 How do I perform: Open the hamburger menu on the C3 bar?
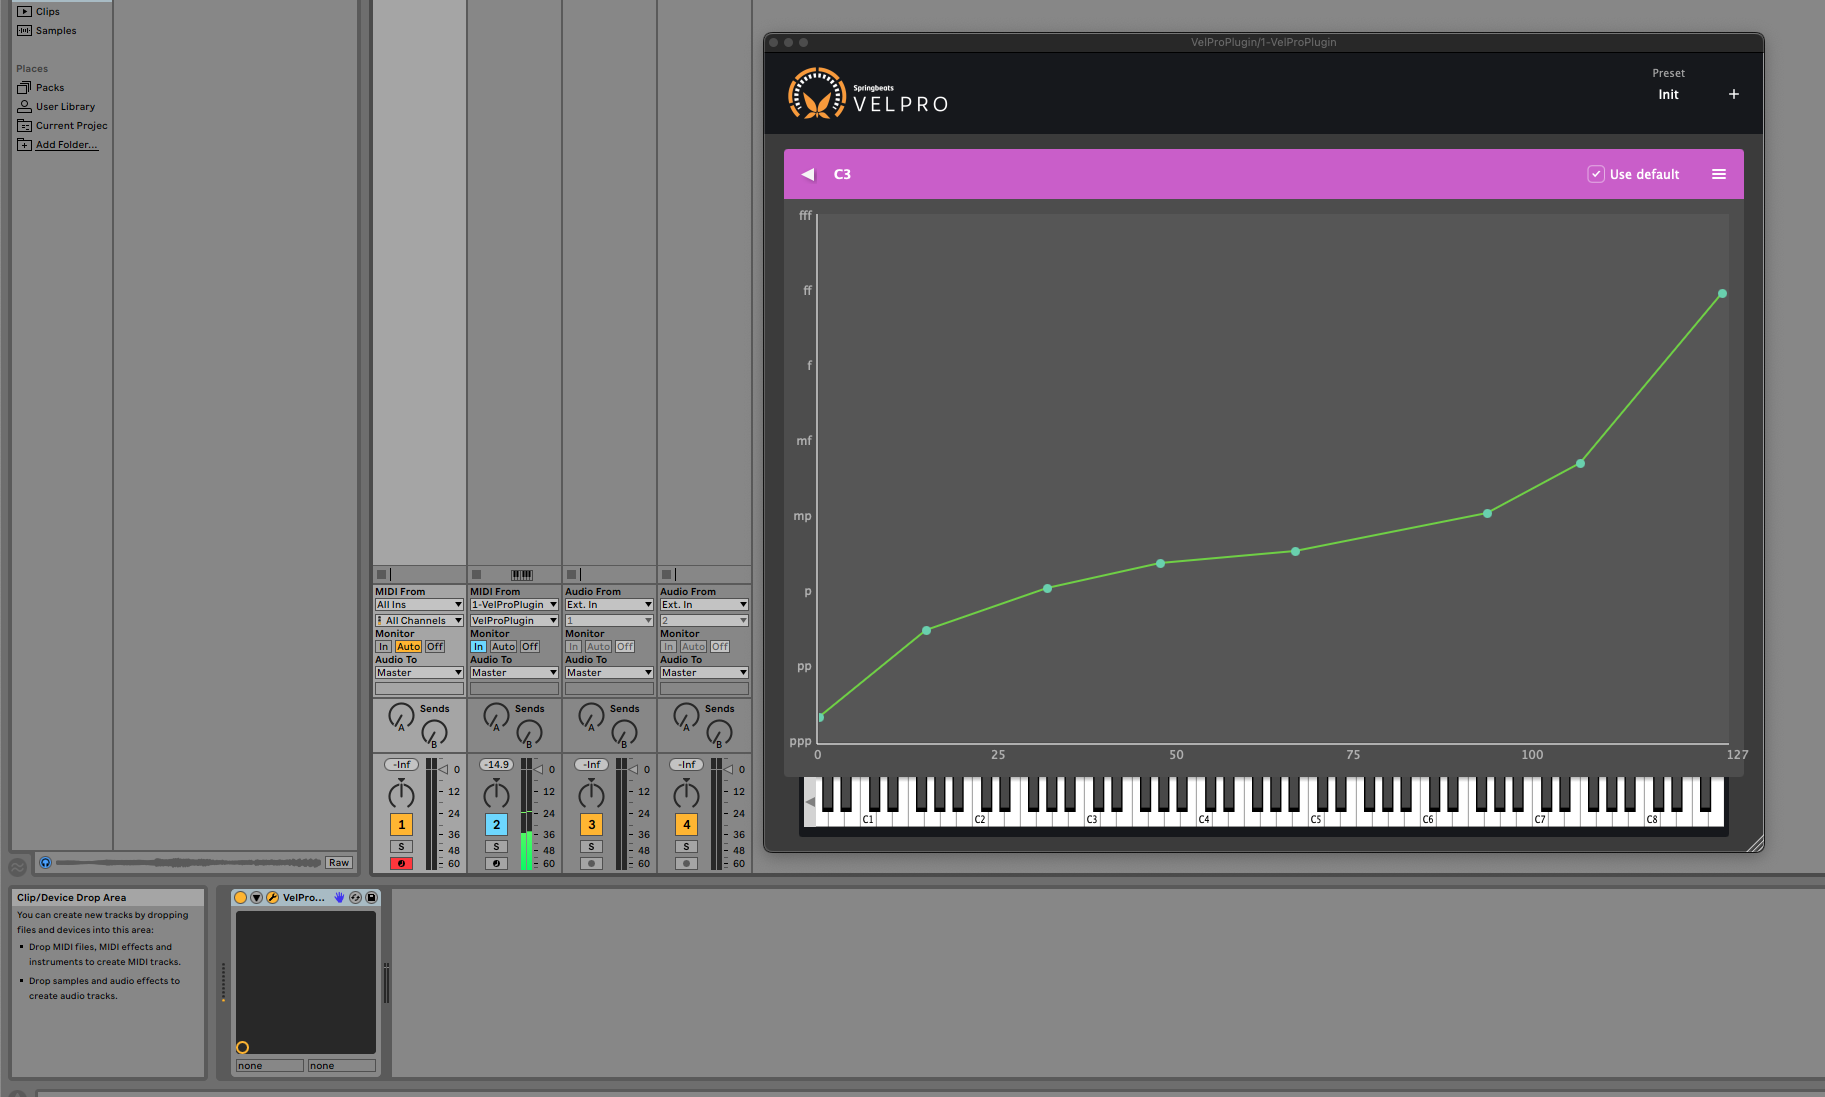[x=1719, y=173]
